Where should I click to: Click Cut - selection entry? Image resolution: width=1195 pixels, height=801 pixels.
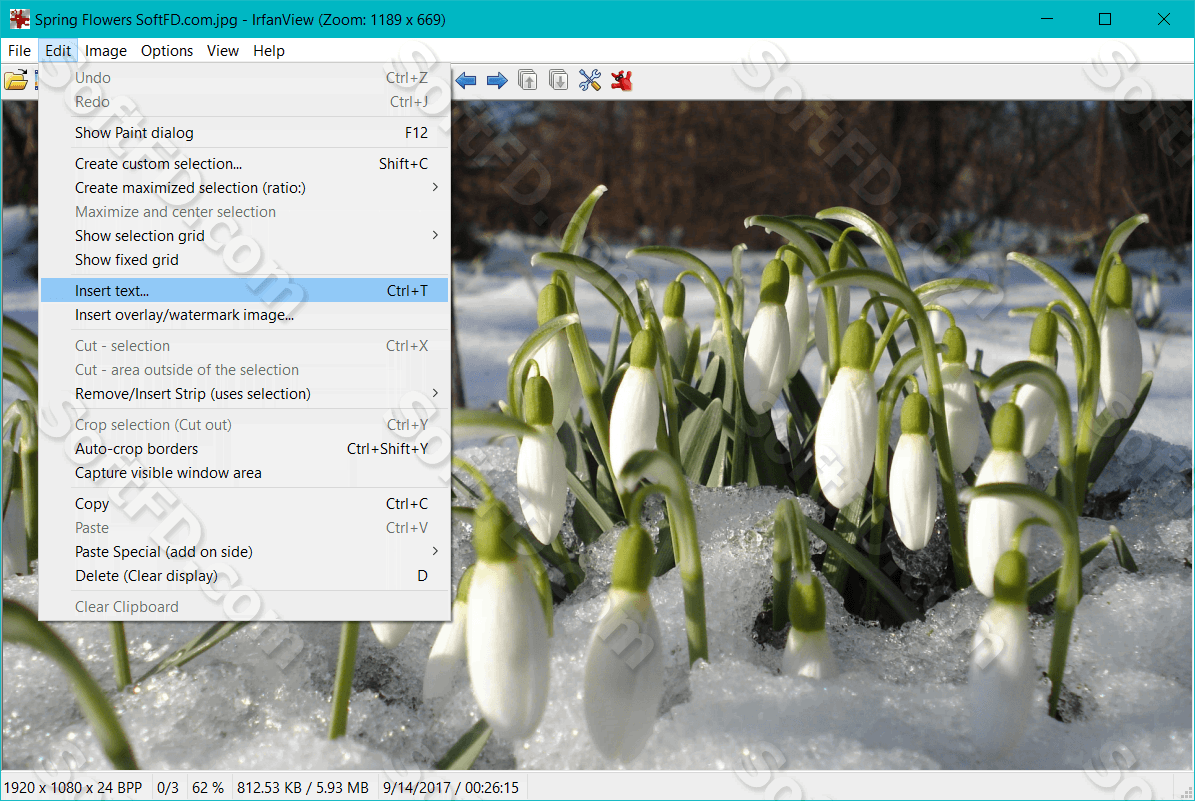[x=245, y=346]
